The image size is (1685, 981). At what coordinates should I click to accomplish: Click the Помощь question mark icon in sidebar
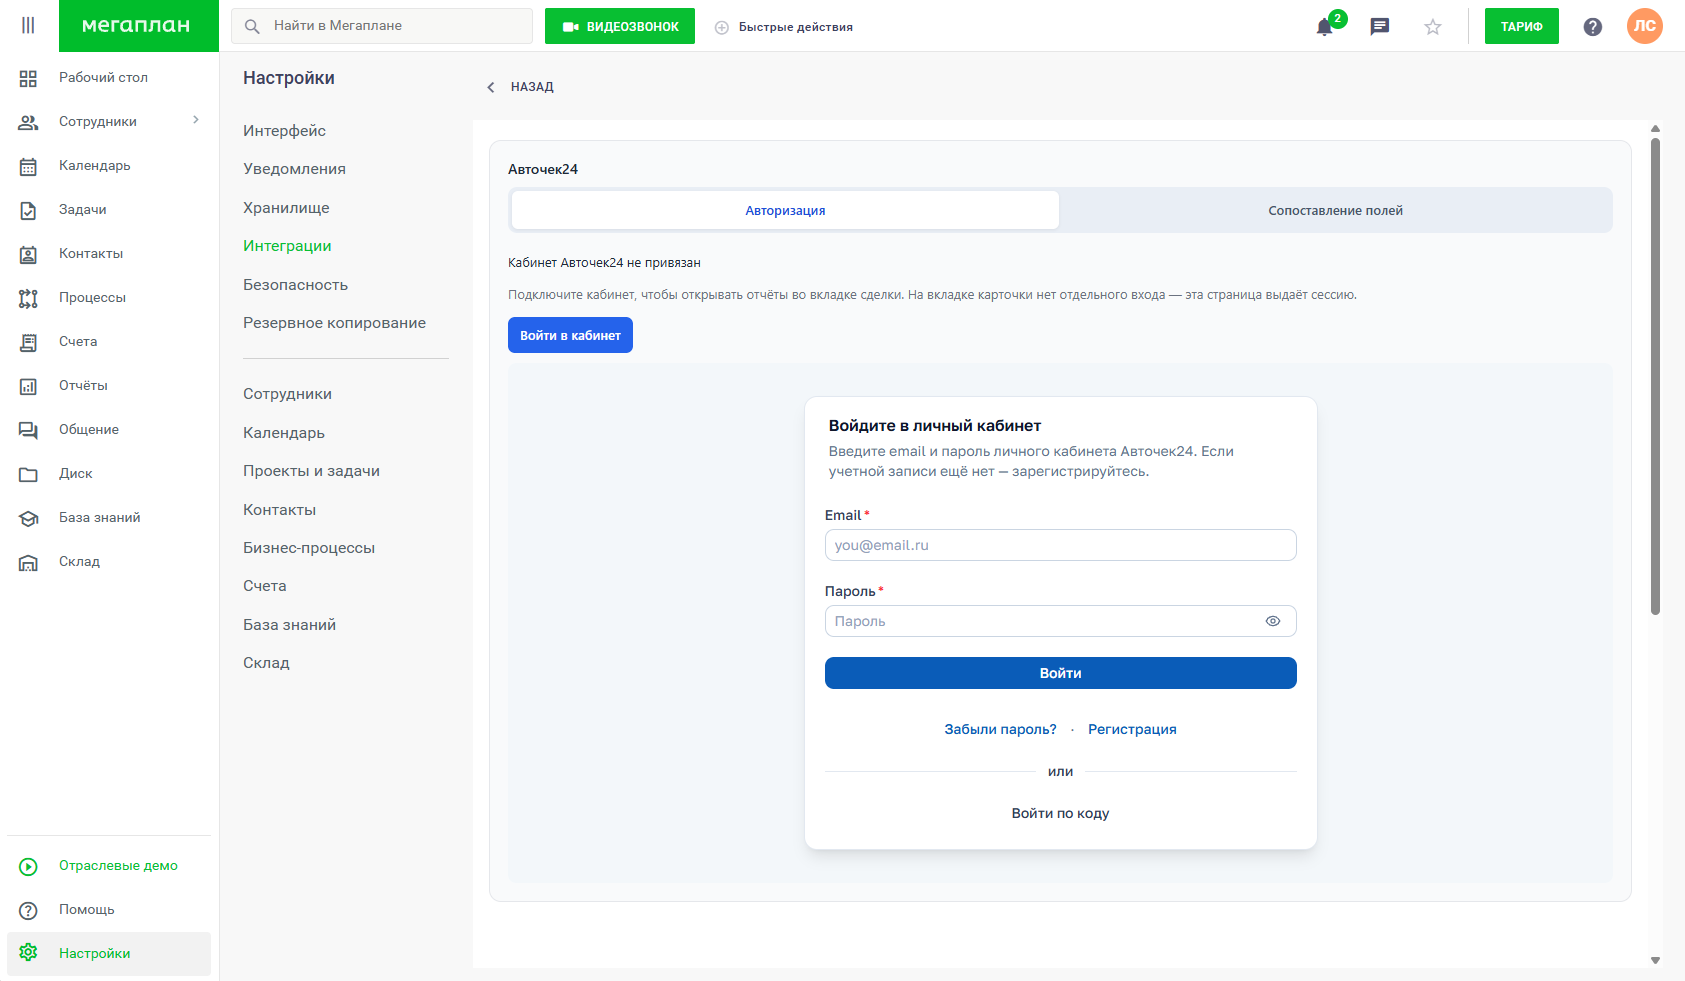(28, 910)
